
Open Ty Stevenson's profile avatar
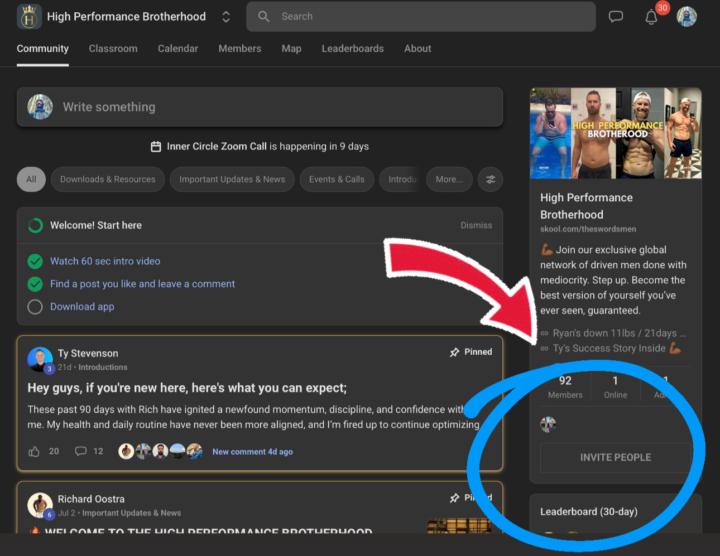point(40,359)
